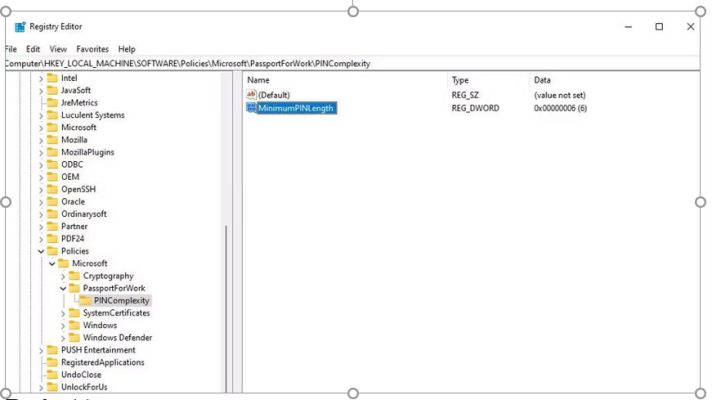Select the Windows Defender folder icon

pyautogui.click(x=74, y=337)
